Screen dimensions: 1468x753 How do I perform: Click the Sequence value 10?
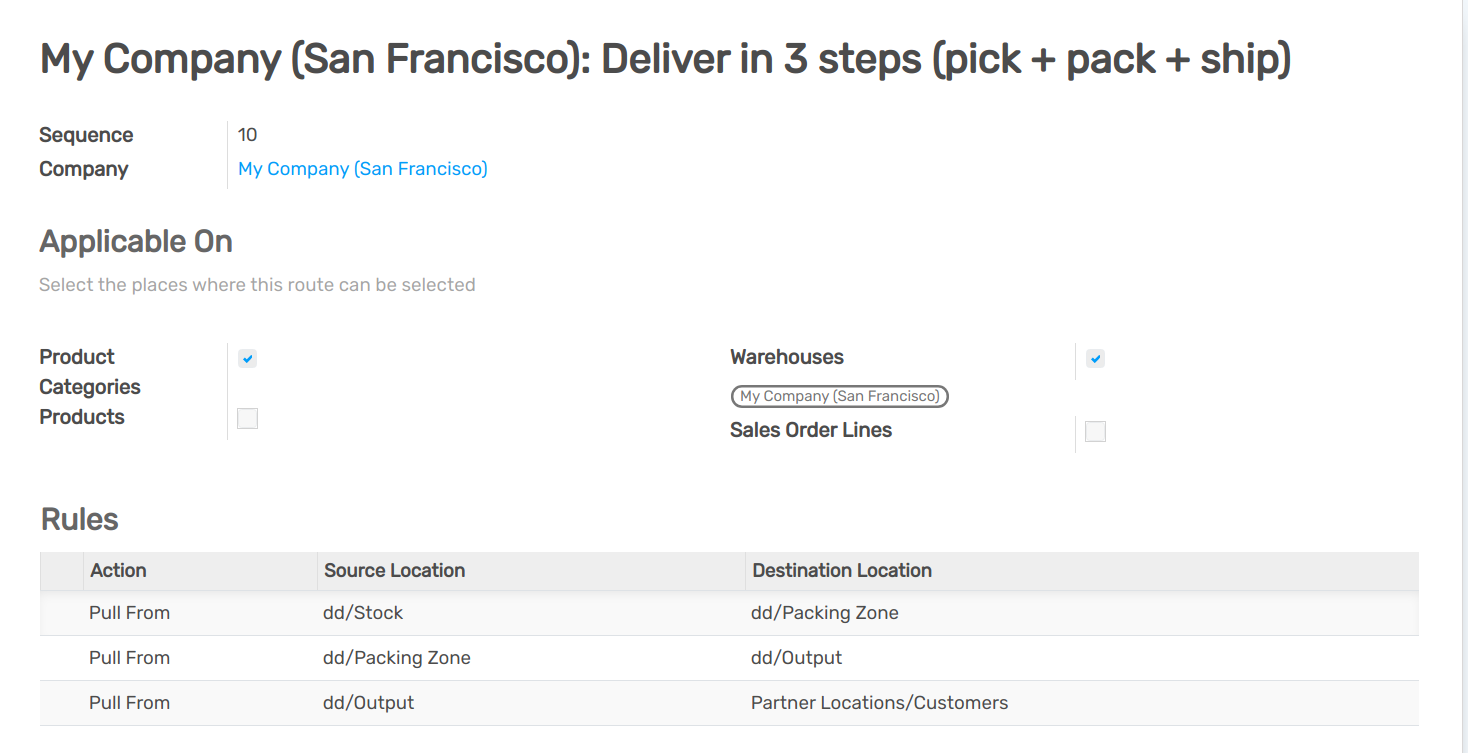tap(247, 135)
